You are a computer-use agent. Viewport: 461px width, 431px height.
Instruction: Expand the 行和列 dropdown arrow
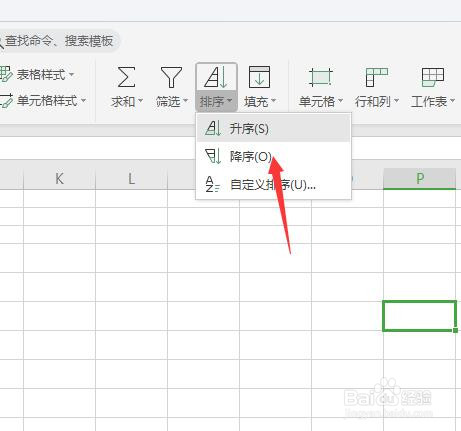click(x=396, y=100)
